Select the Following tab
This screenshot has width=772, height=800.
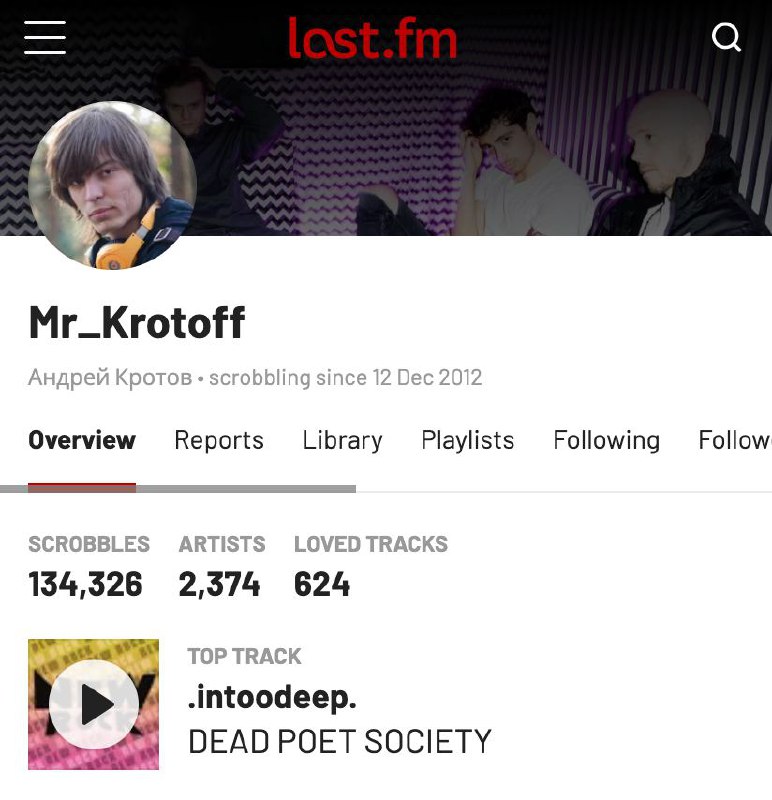coord(606,440)
